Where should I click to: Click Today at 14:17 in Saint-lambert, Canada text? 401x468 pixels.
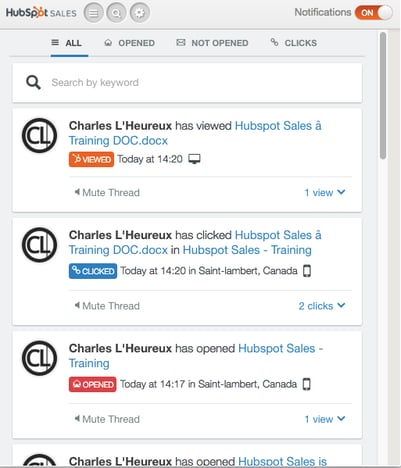[x=208, y=384]
